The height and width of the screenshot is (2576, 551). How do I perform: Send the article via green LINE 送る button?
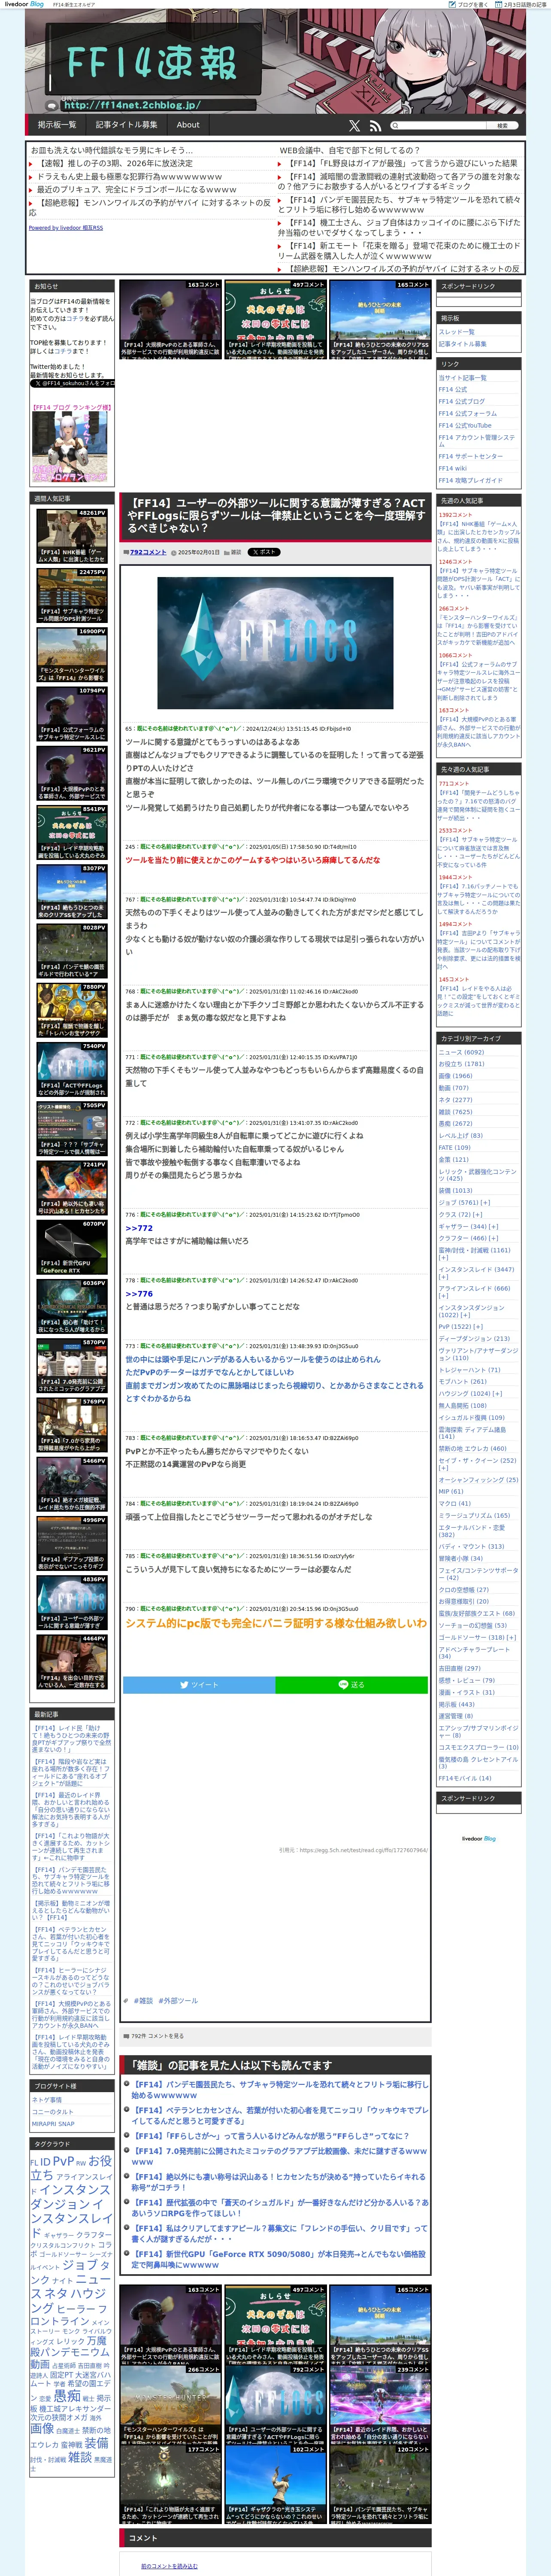[x=352, y=1685]
